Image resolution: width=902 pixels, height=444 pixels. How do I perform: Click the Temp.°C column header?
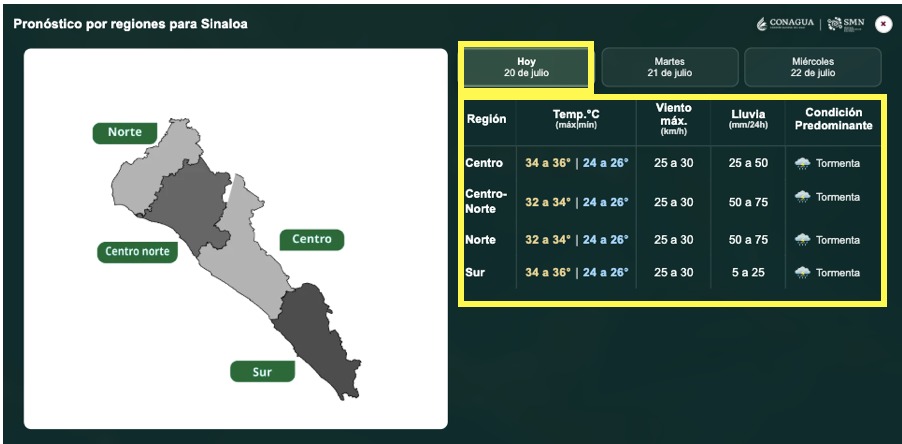point(576,118)
